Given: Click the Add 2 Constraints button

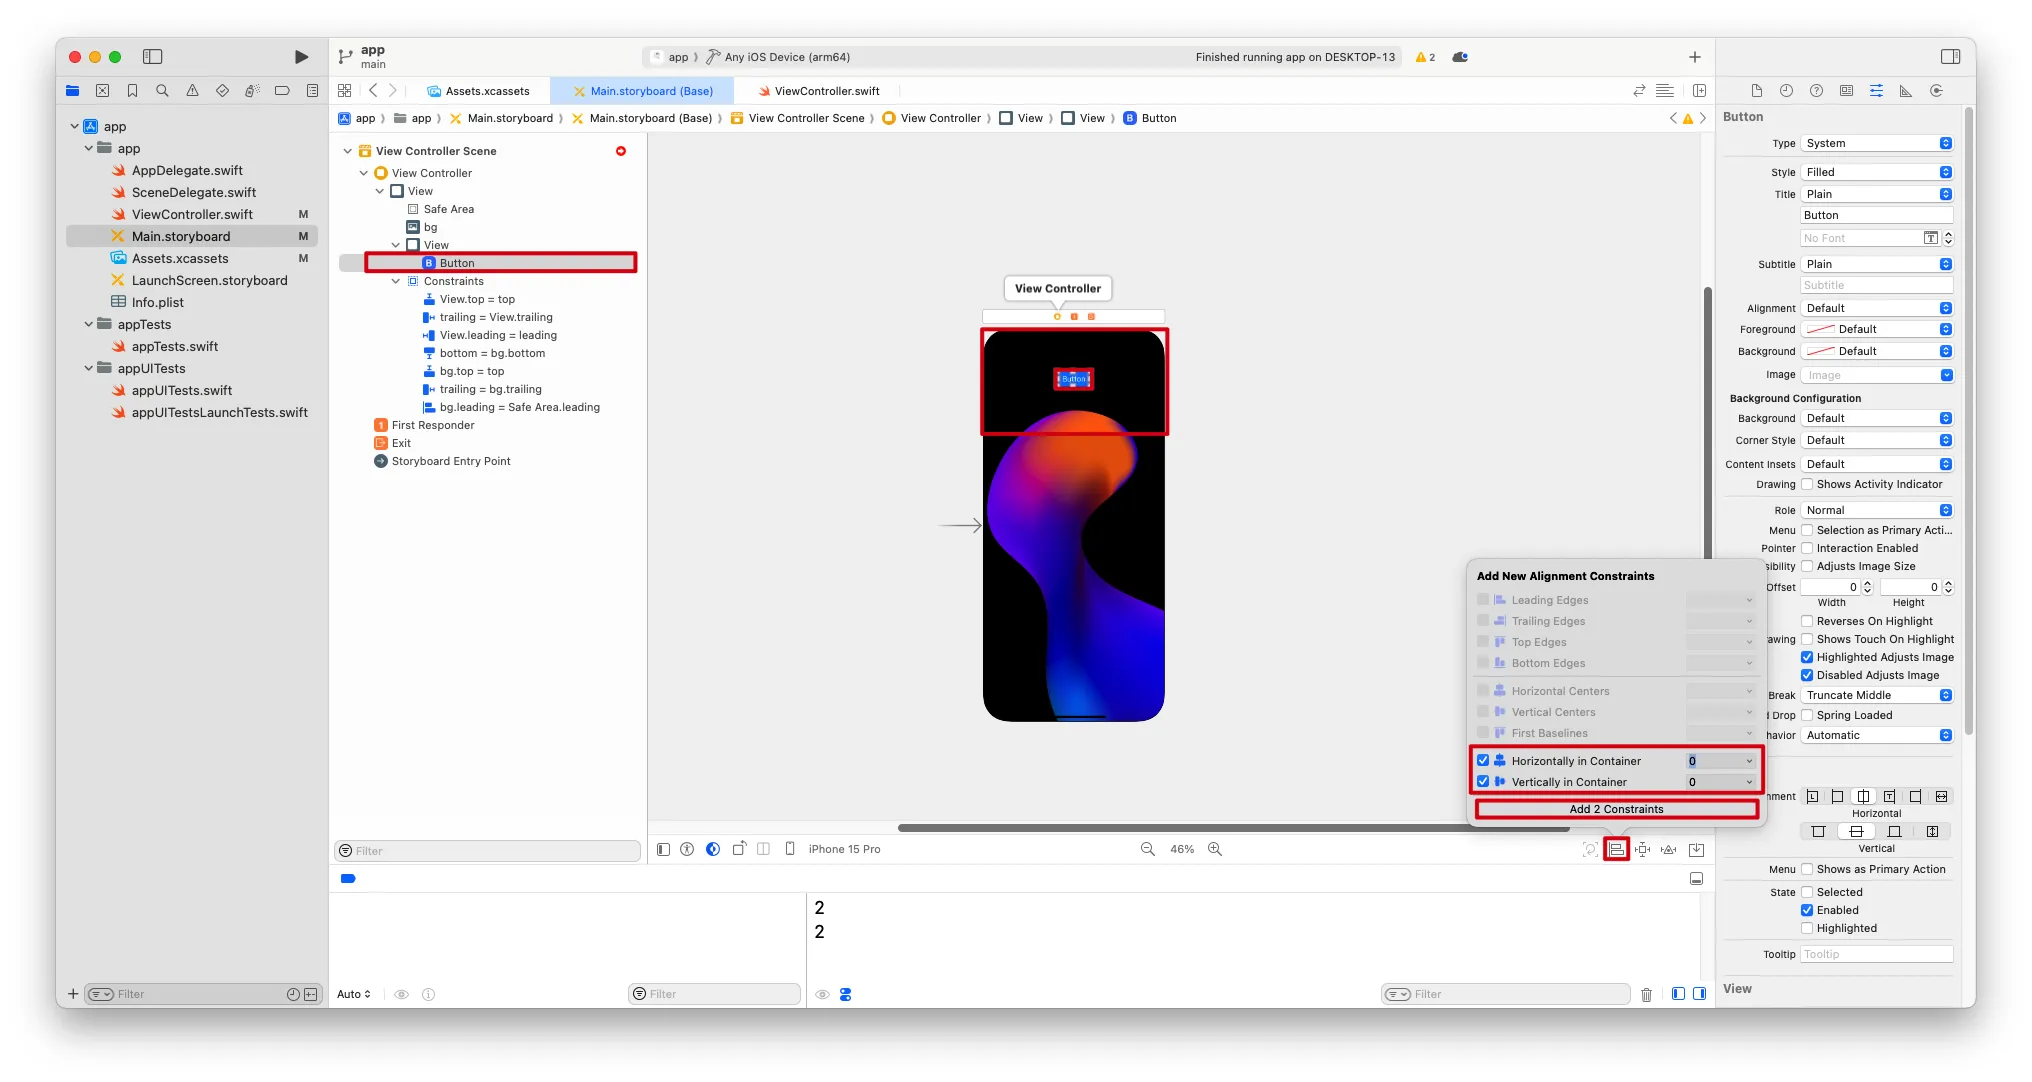Looking at the screenshot, I should [x=1616, y=809].
